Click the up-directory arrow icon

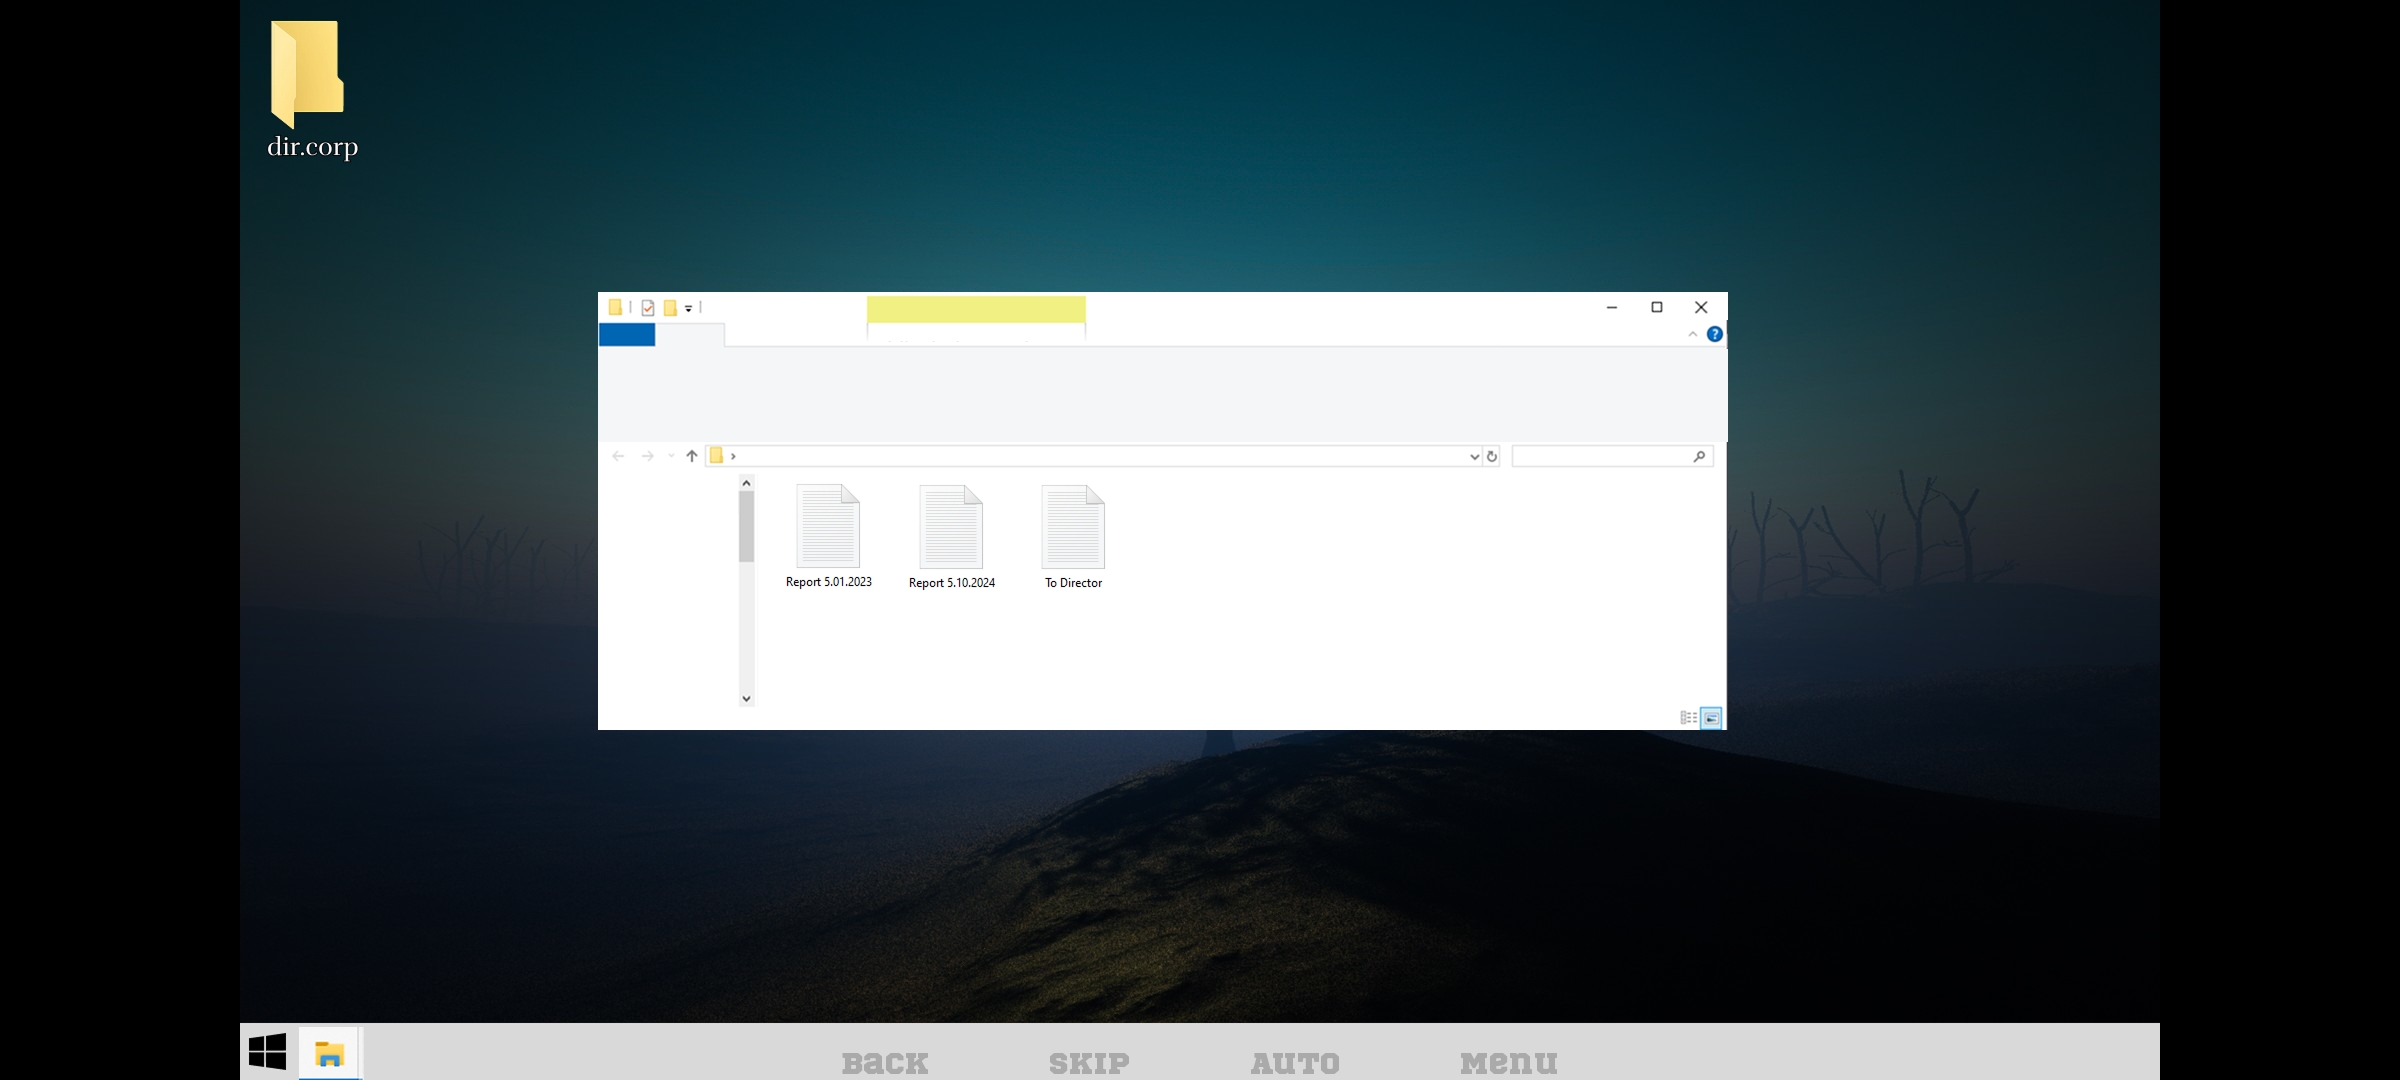(691, 456)
